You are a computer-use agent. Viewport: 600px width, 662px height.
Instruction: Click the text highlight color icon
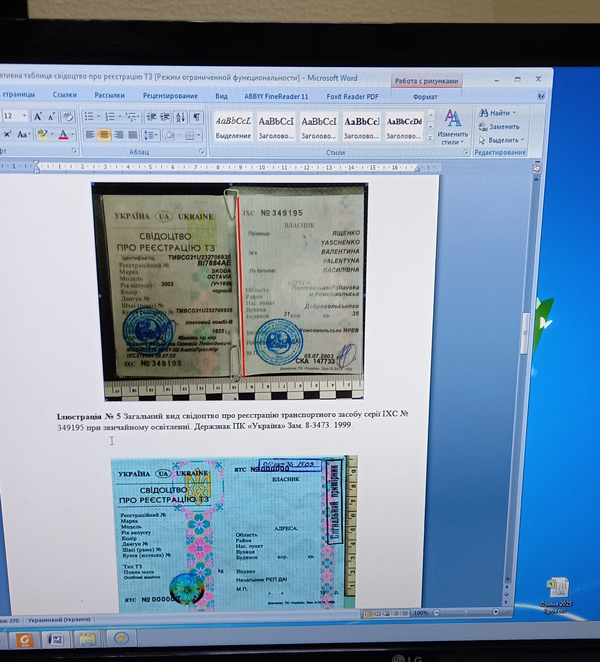point(44,134)
